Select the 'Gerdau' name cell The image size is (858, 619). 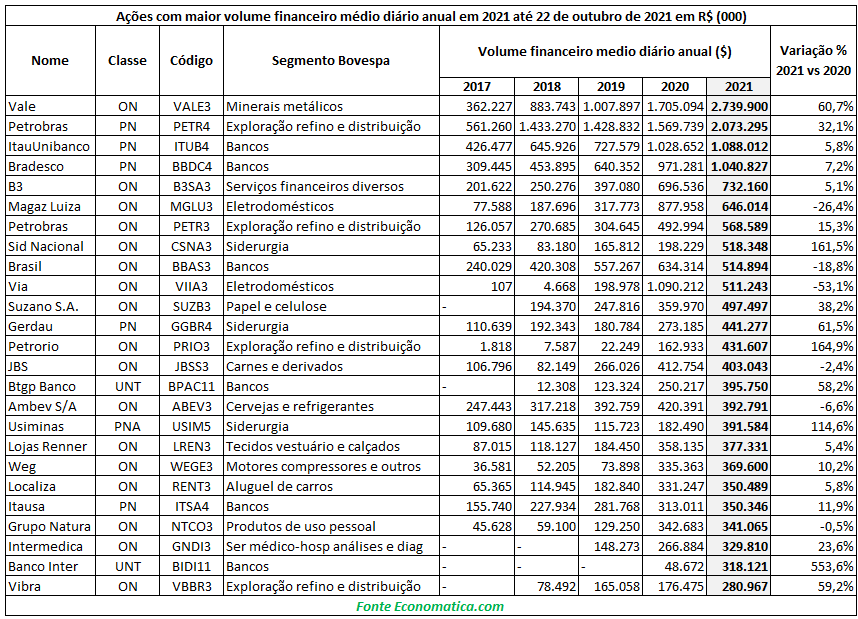pyautogui.click(x=50, y=326)
